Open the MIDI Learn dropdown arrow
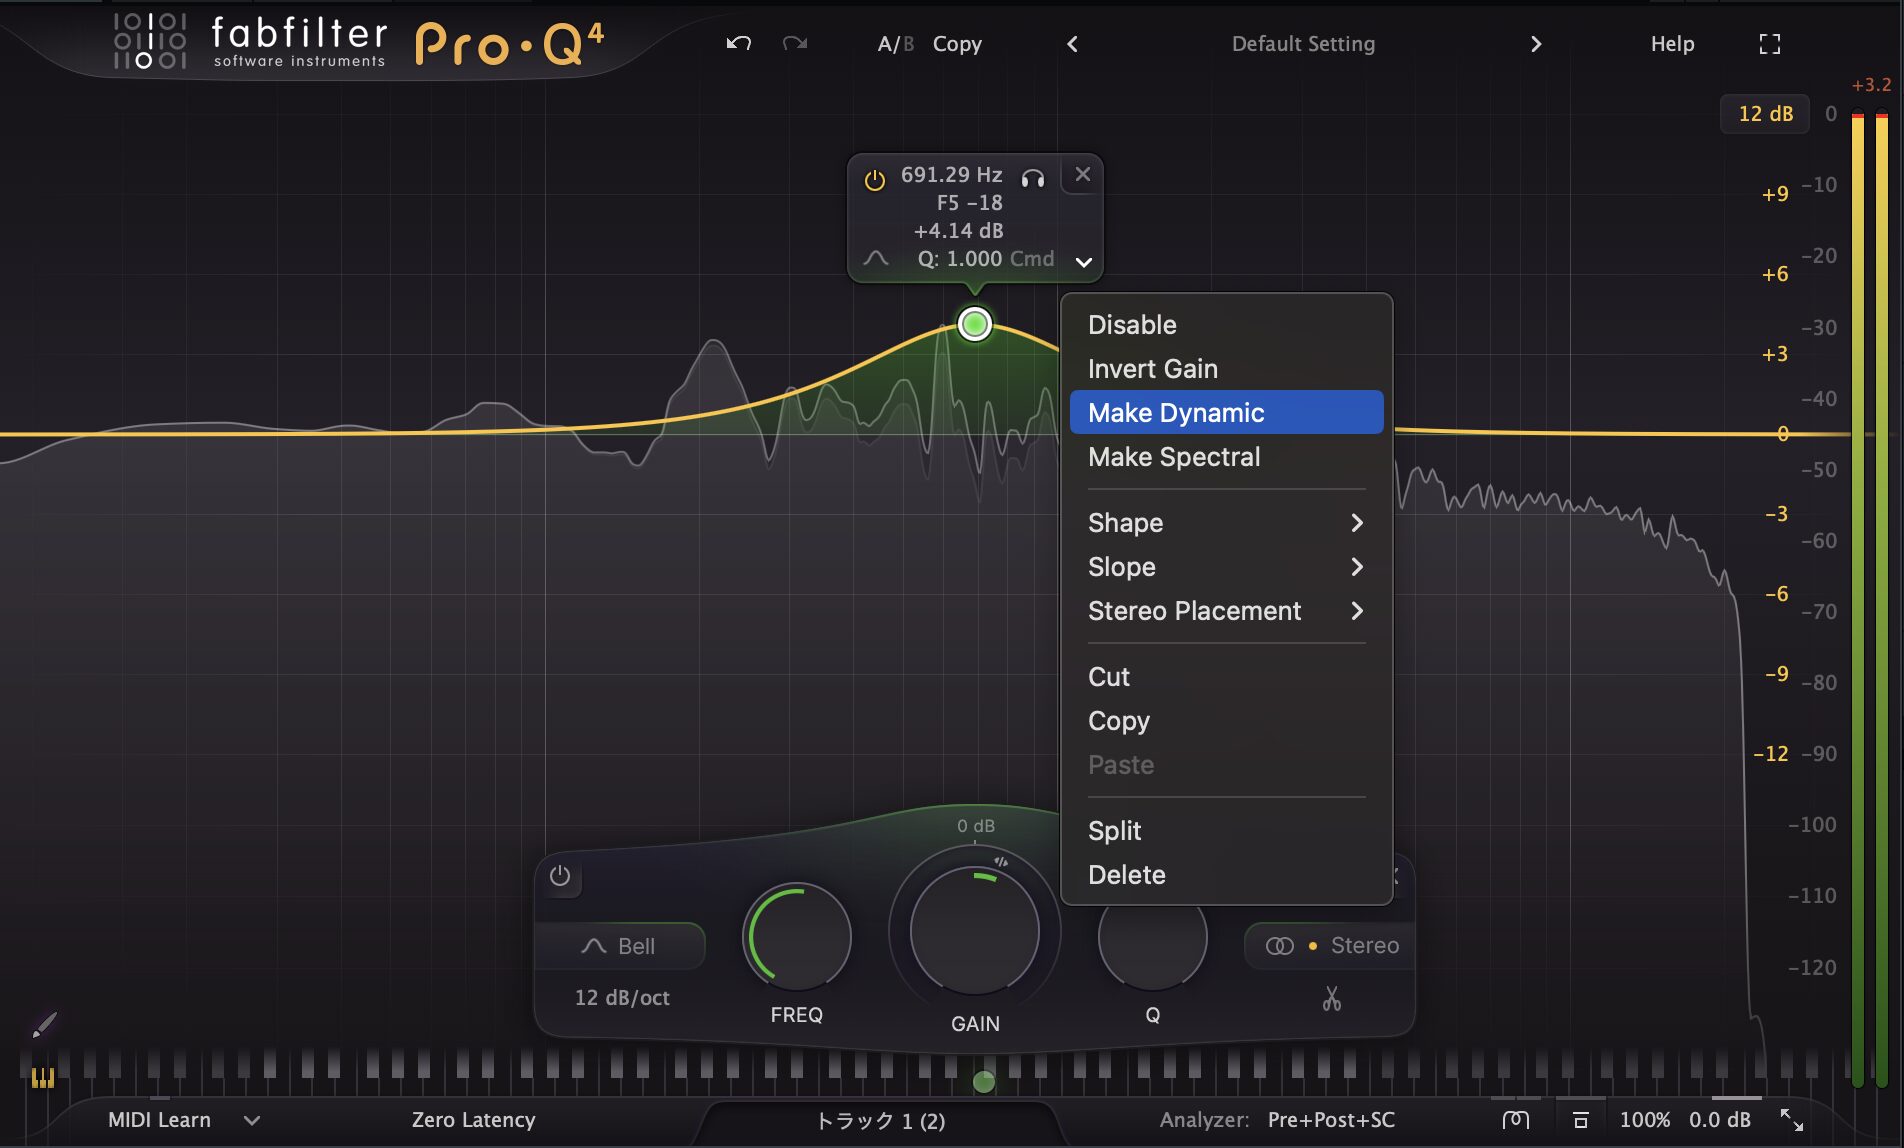 [252, 1121]
